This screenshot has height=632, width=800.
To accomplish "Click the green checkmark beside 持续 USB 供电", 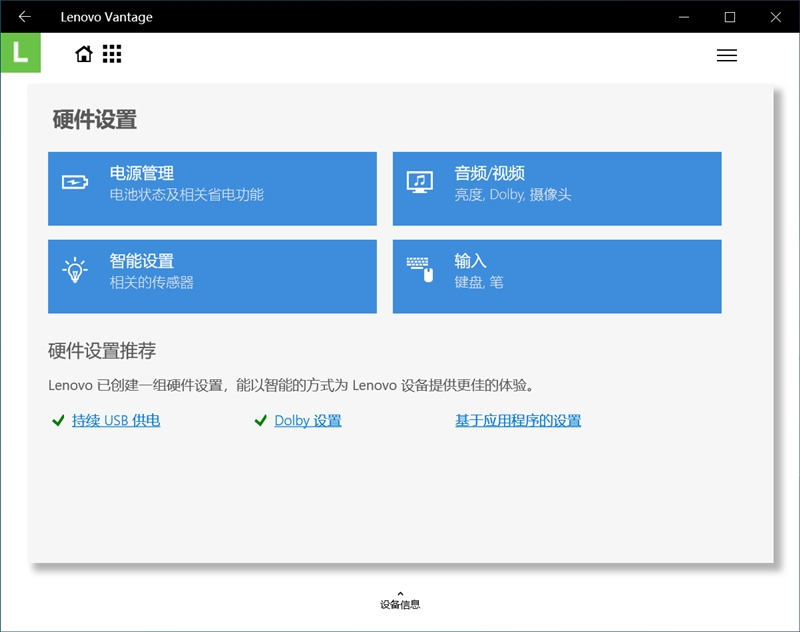I will [x=56, y=420].
